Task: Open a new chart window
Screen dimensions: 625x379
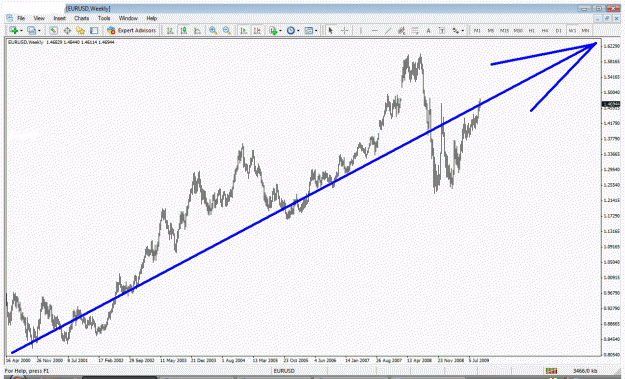Action: click(13, 30)
